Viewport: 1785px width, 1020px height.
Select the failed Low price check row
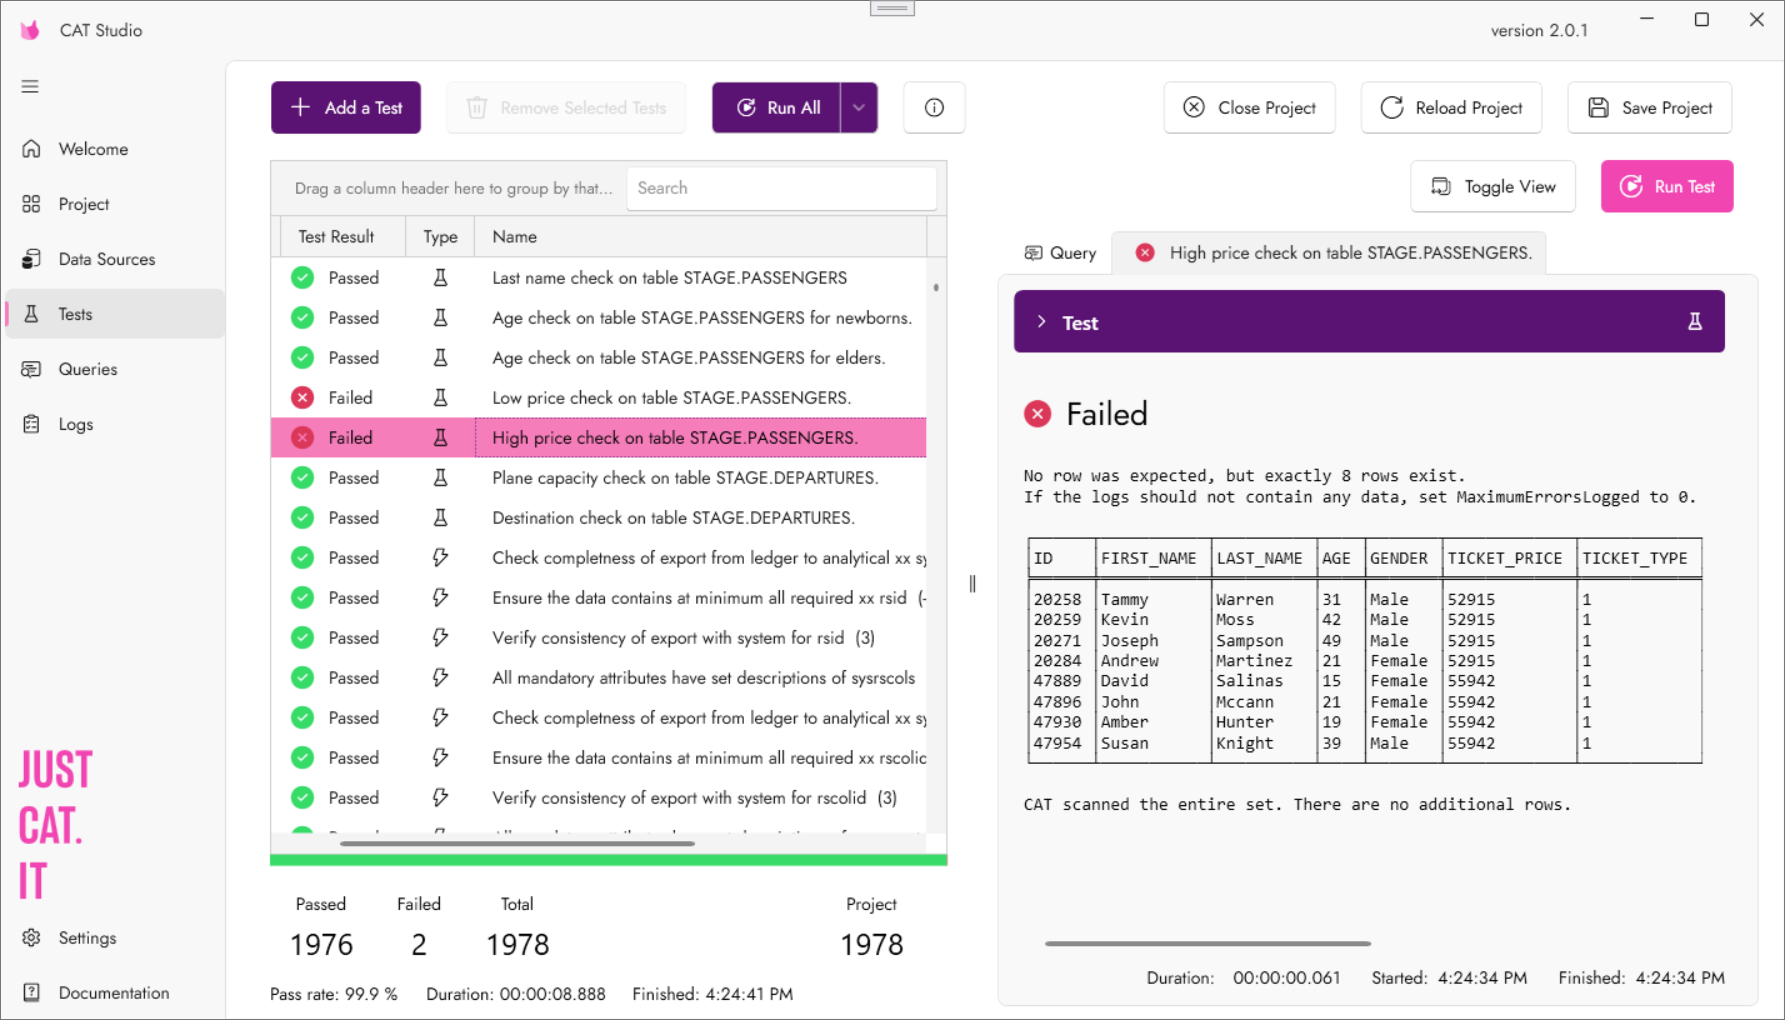point(670,398)
